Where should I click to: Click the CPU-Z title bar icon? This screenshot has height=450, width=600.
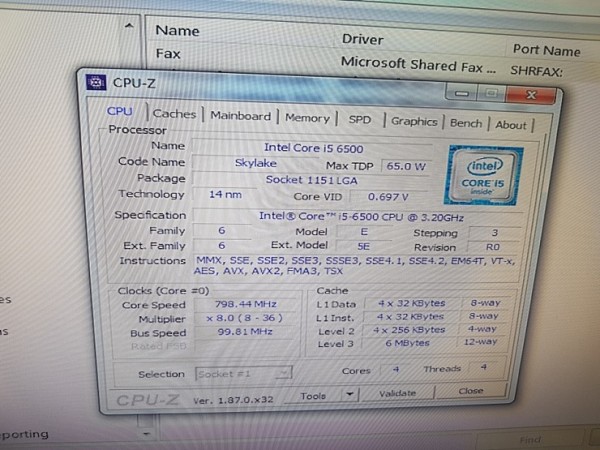point(96,82)
